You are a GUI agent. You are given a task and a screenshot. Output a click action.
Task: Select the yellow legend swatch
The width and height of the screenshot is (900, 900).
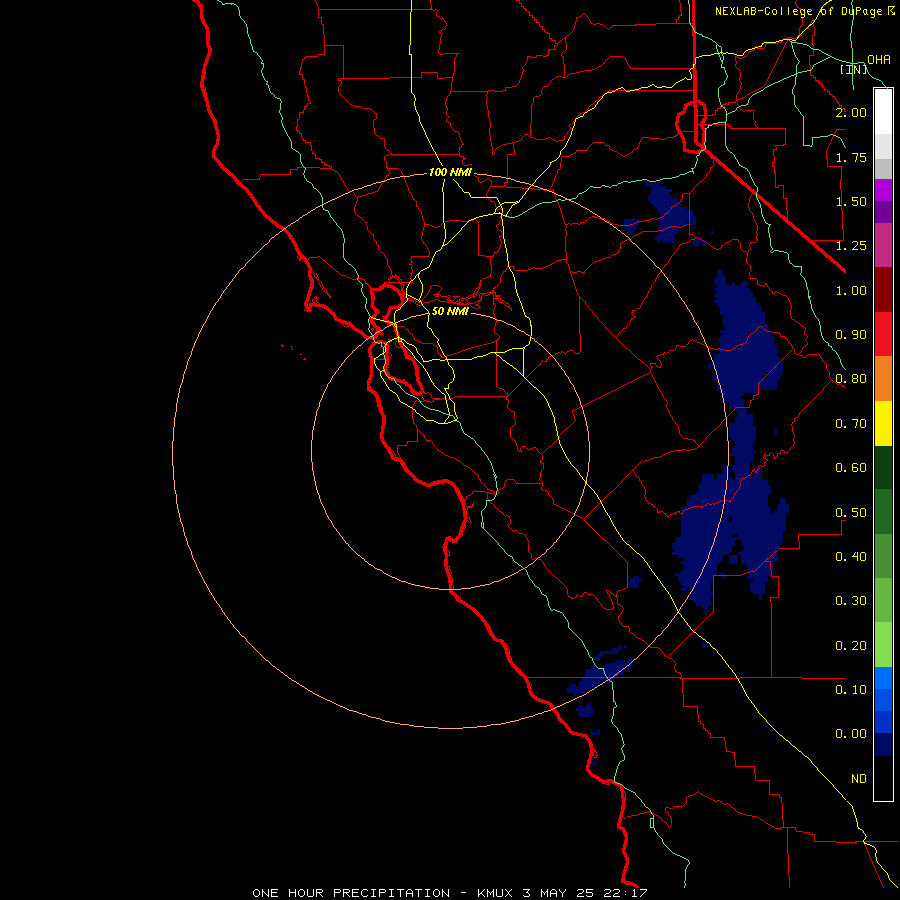coord(883,423)
